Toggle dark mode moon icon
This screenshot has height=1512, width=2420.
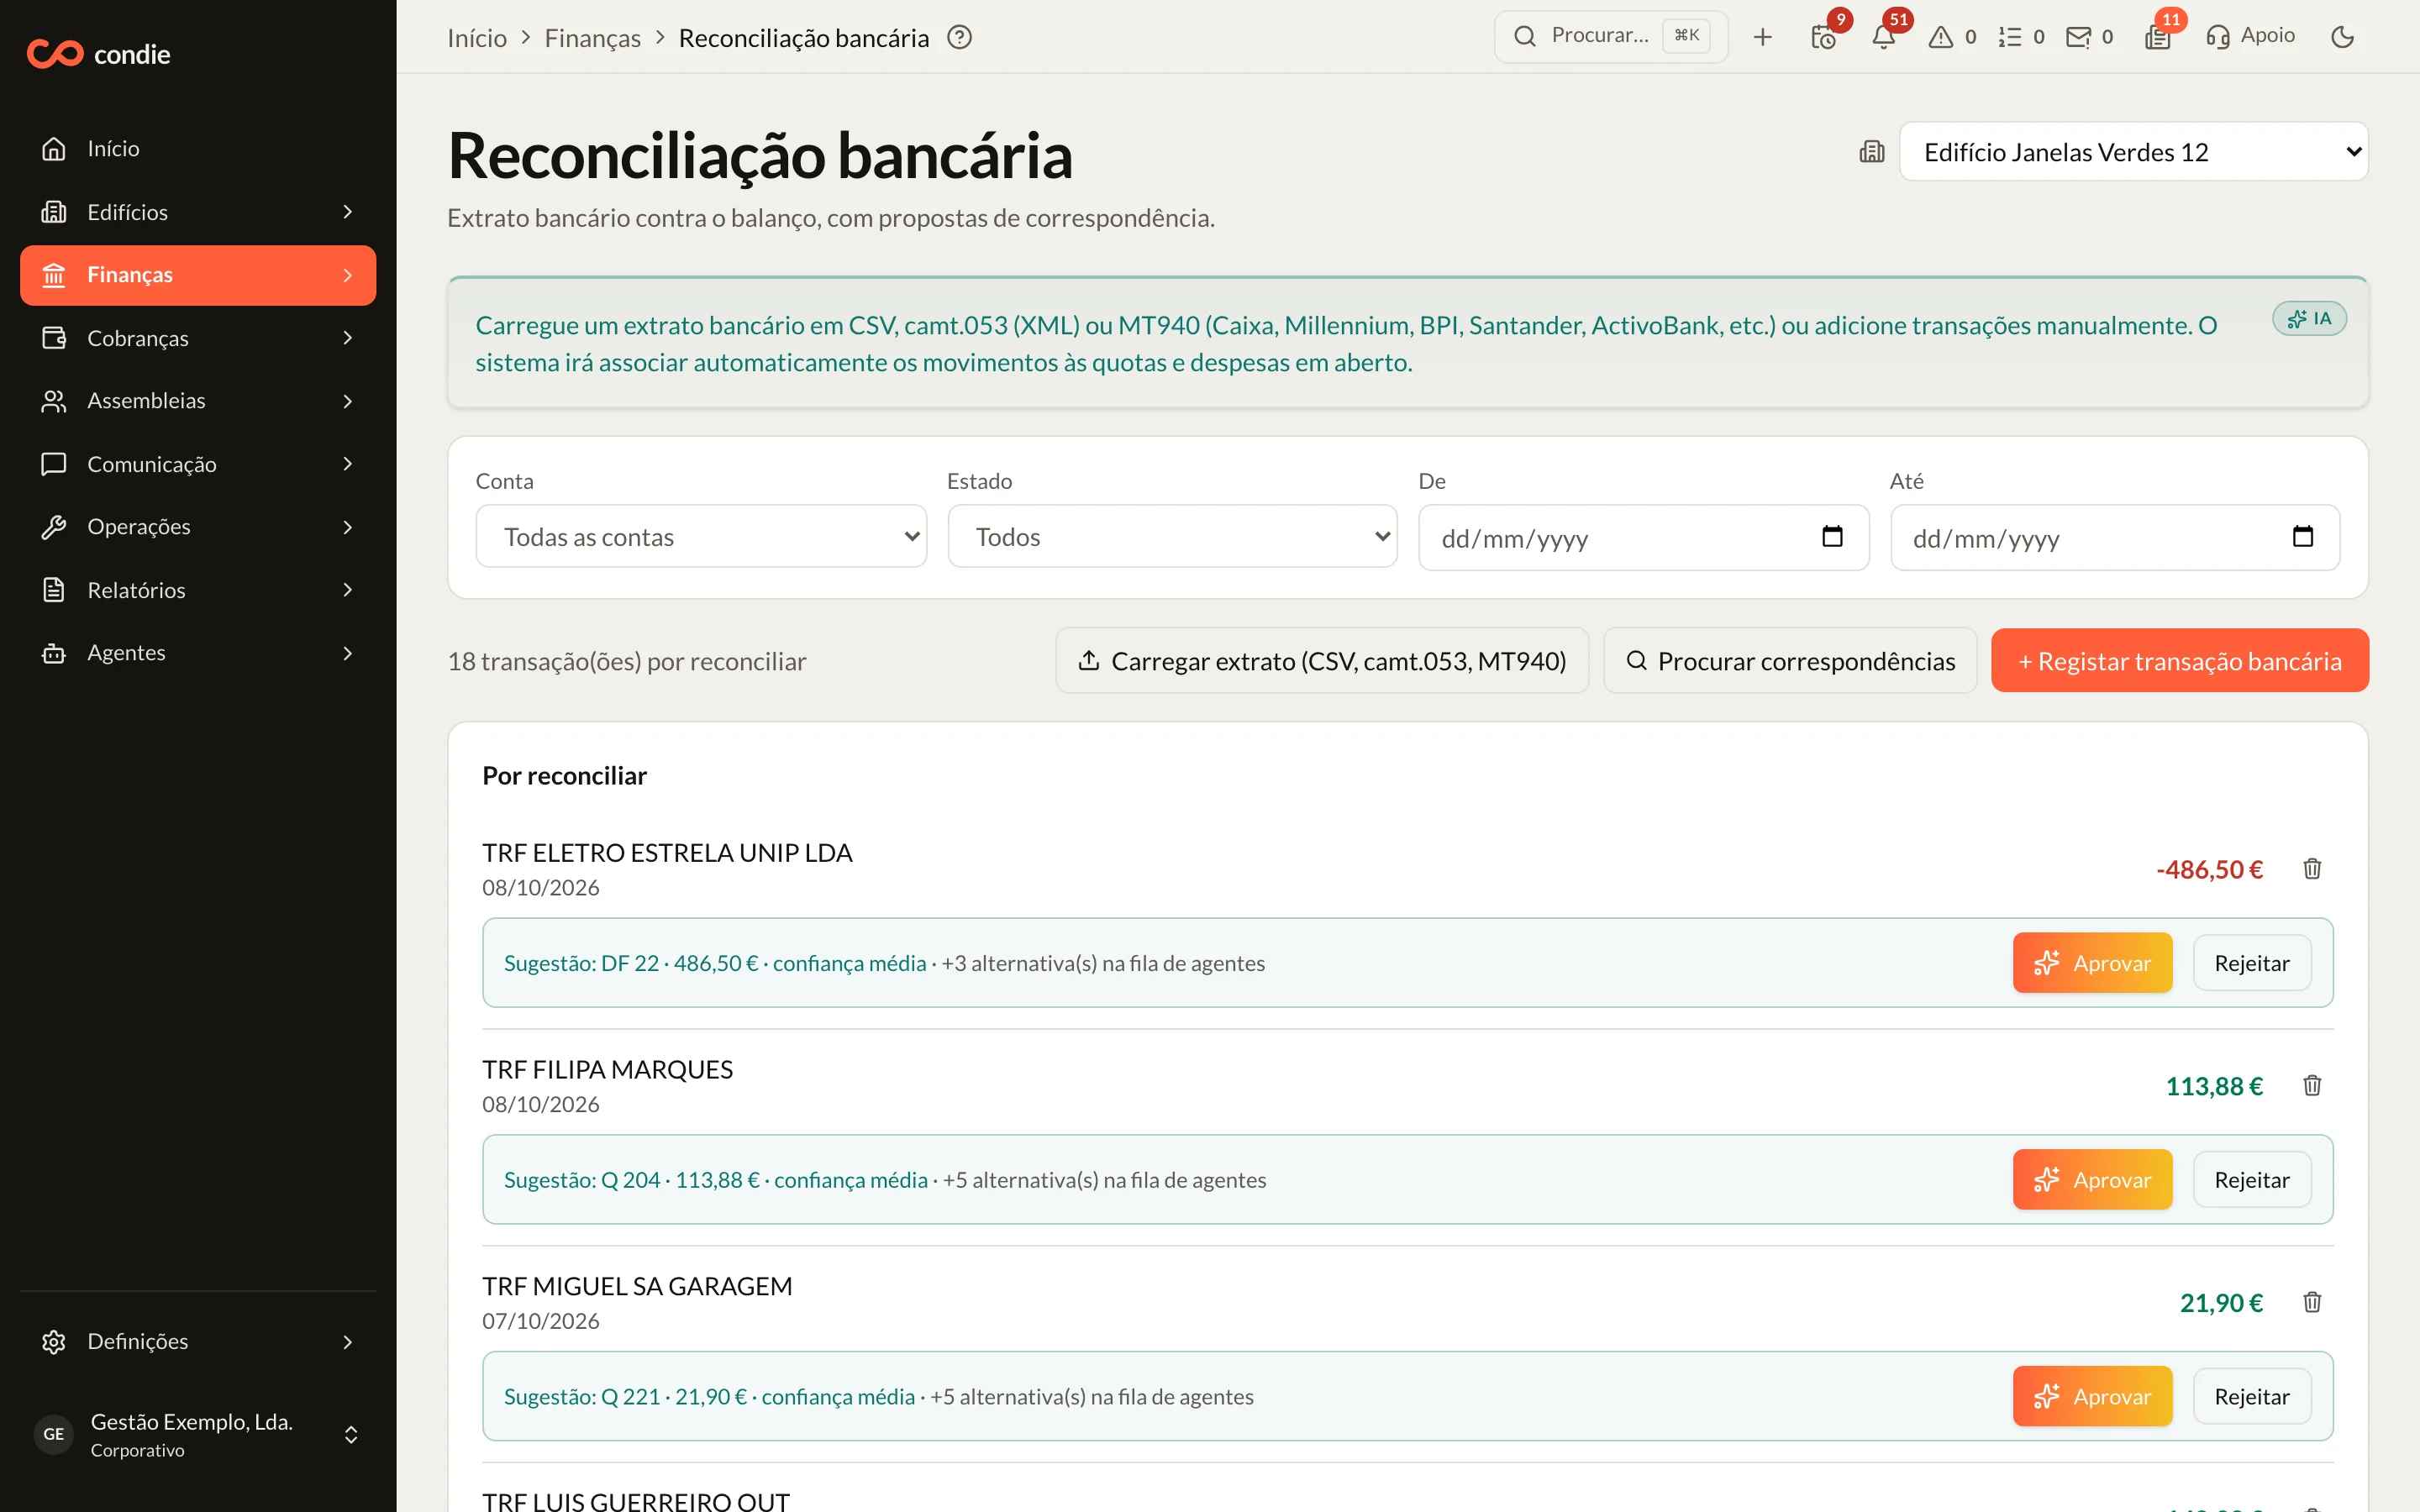pyautogui.click(x=2342, y=37)
